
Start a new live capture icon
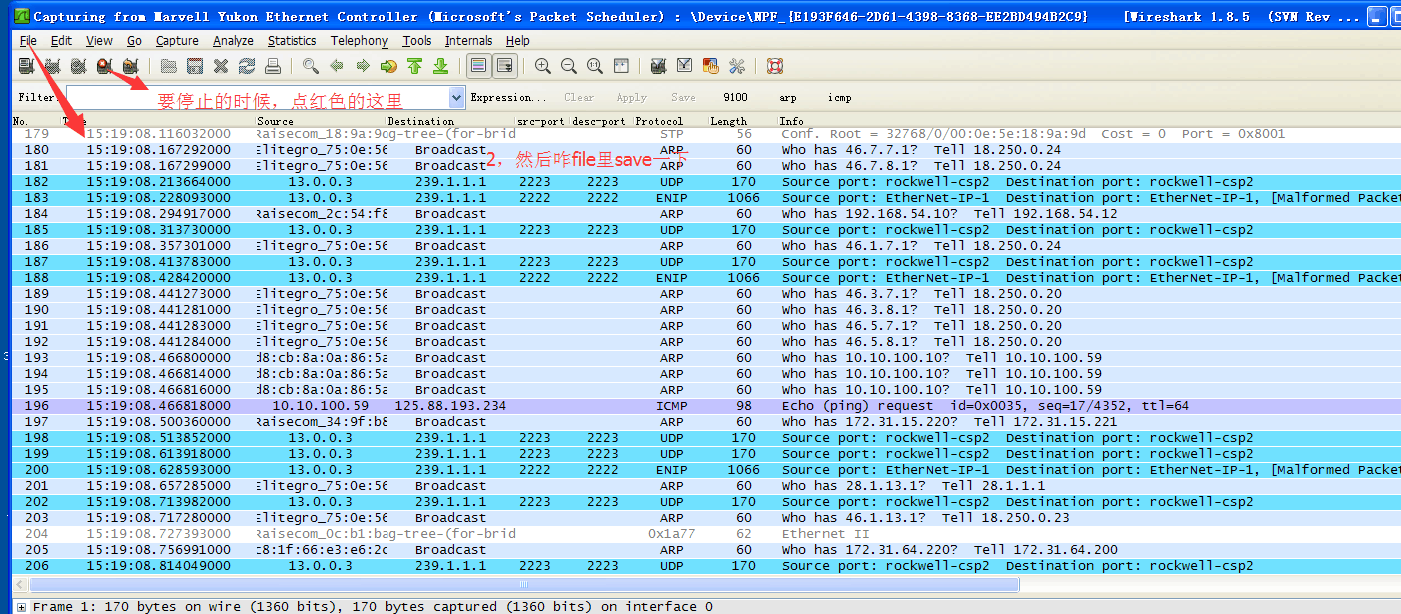78,66
